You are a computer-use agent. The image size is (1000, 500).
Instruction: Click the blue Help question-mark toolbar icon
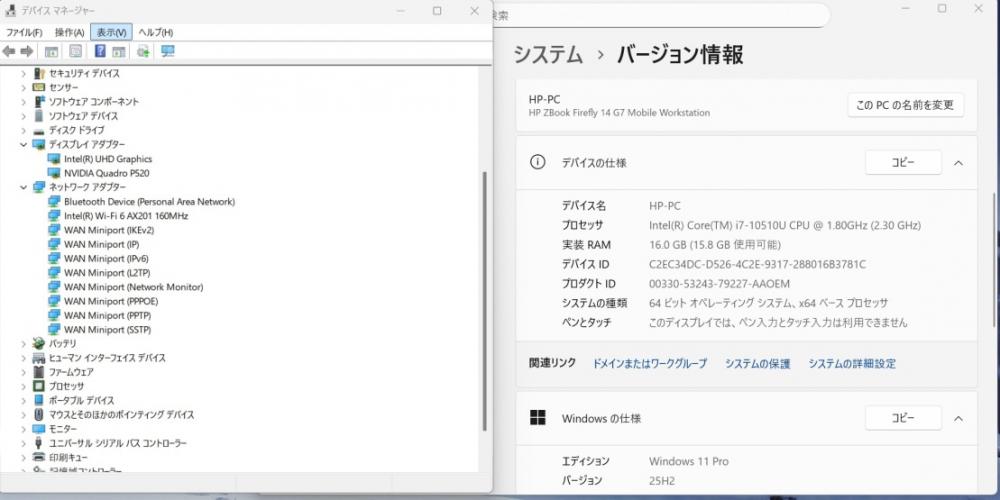pos(100,51)
